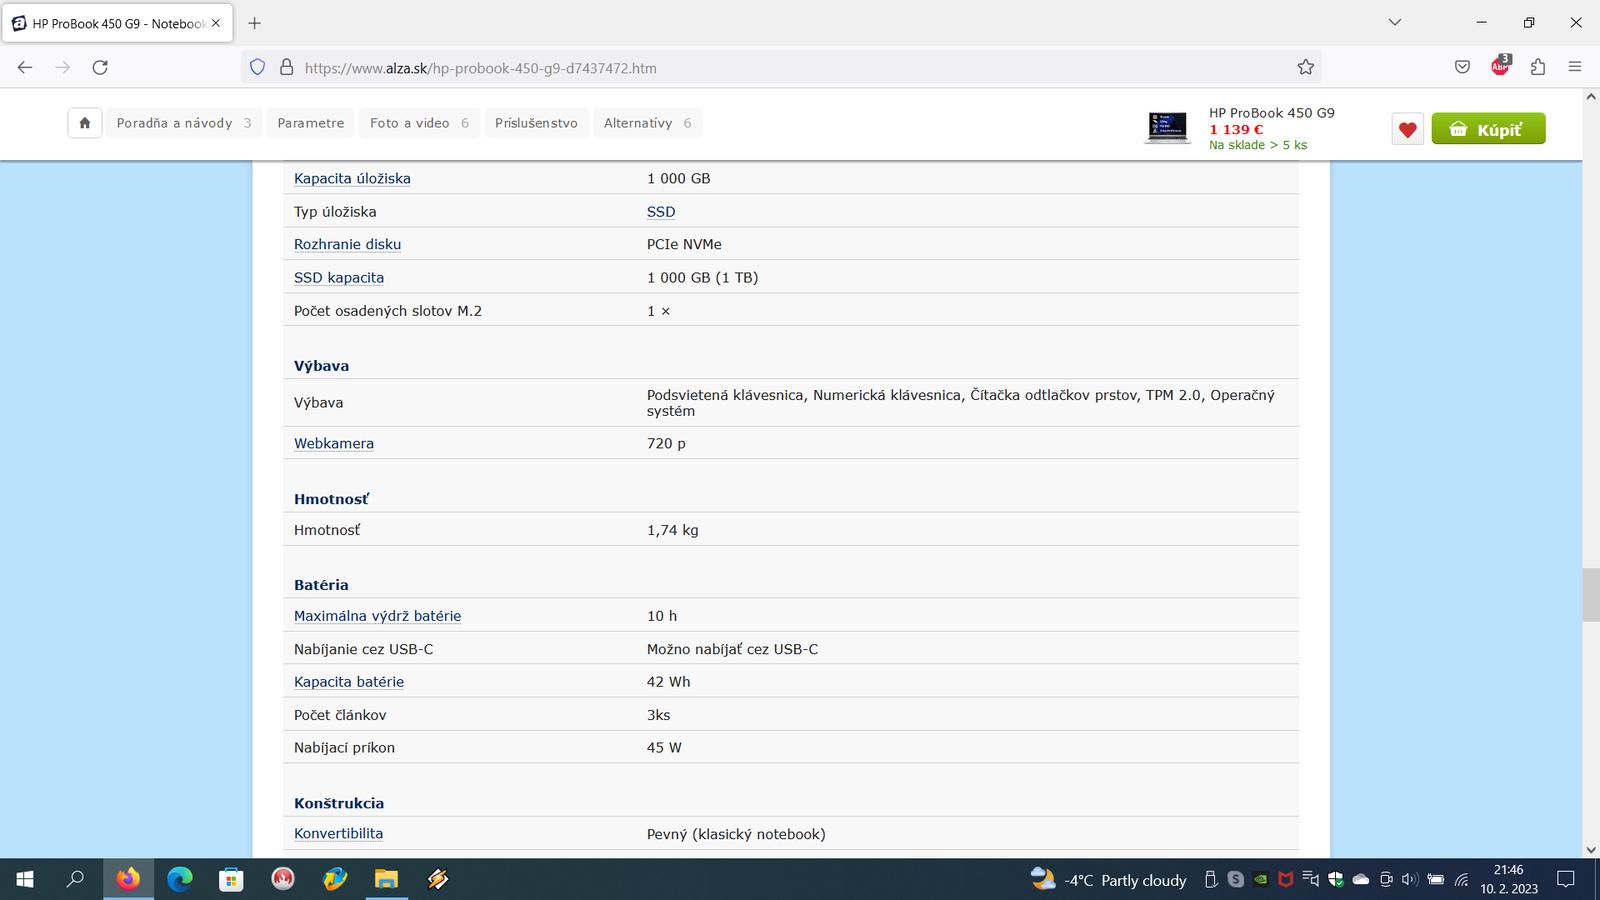This screenshot has width=1600, height=900.
Task: Bookmark this page with the star icon
Action: 1305,67
